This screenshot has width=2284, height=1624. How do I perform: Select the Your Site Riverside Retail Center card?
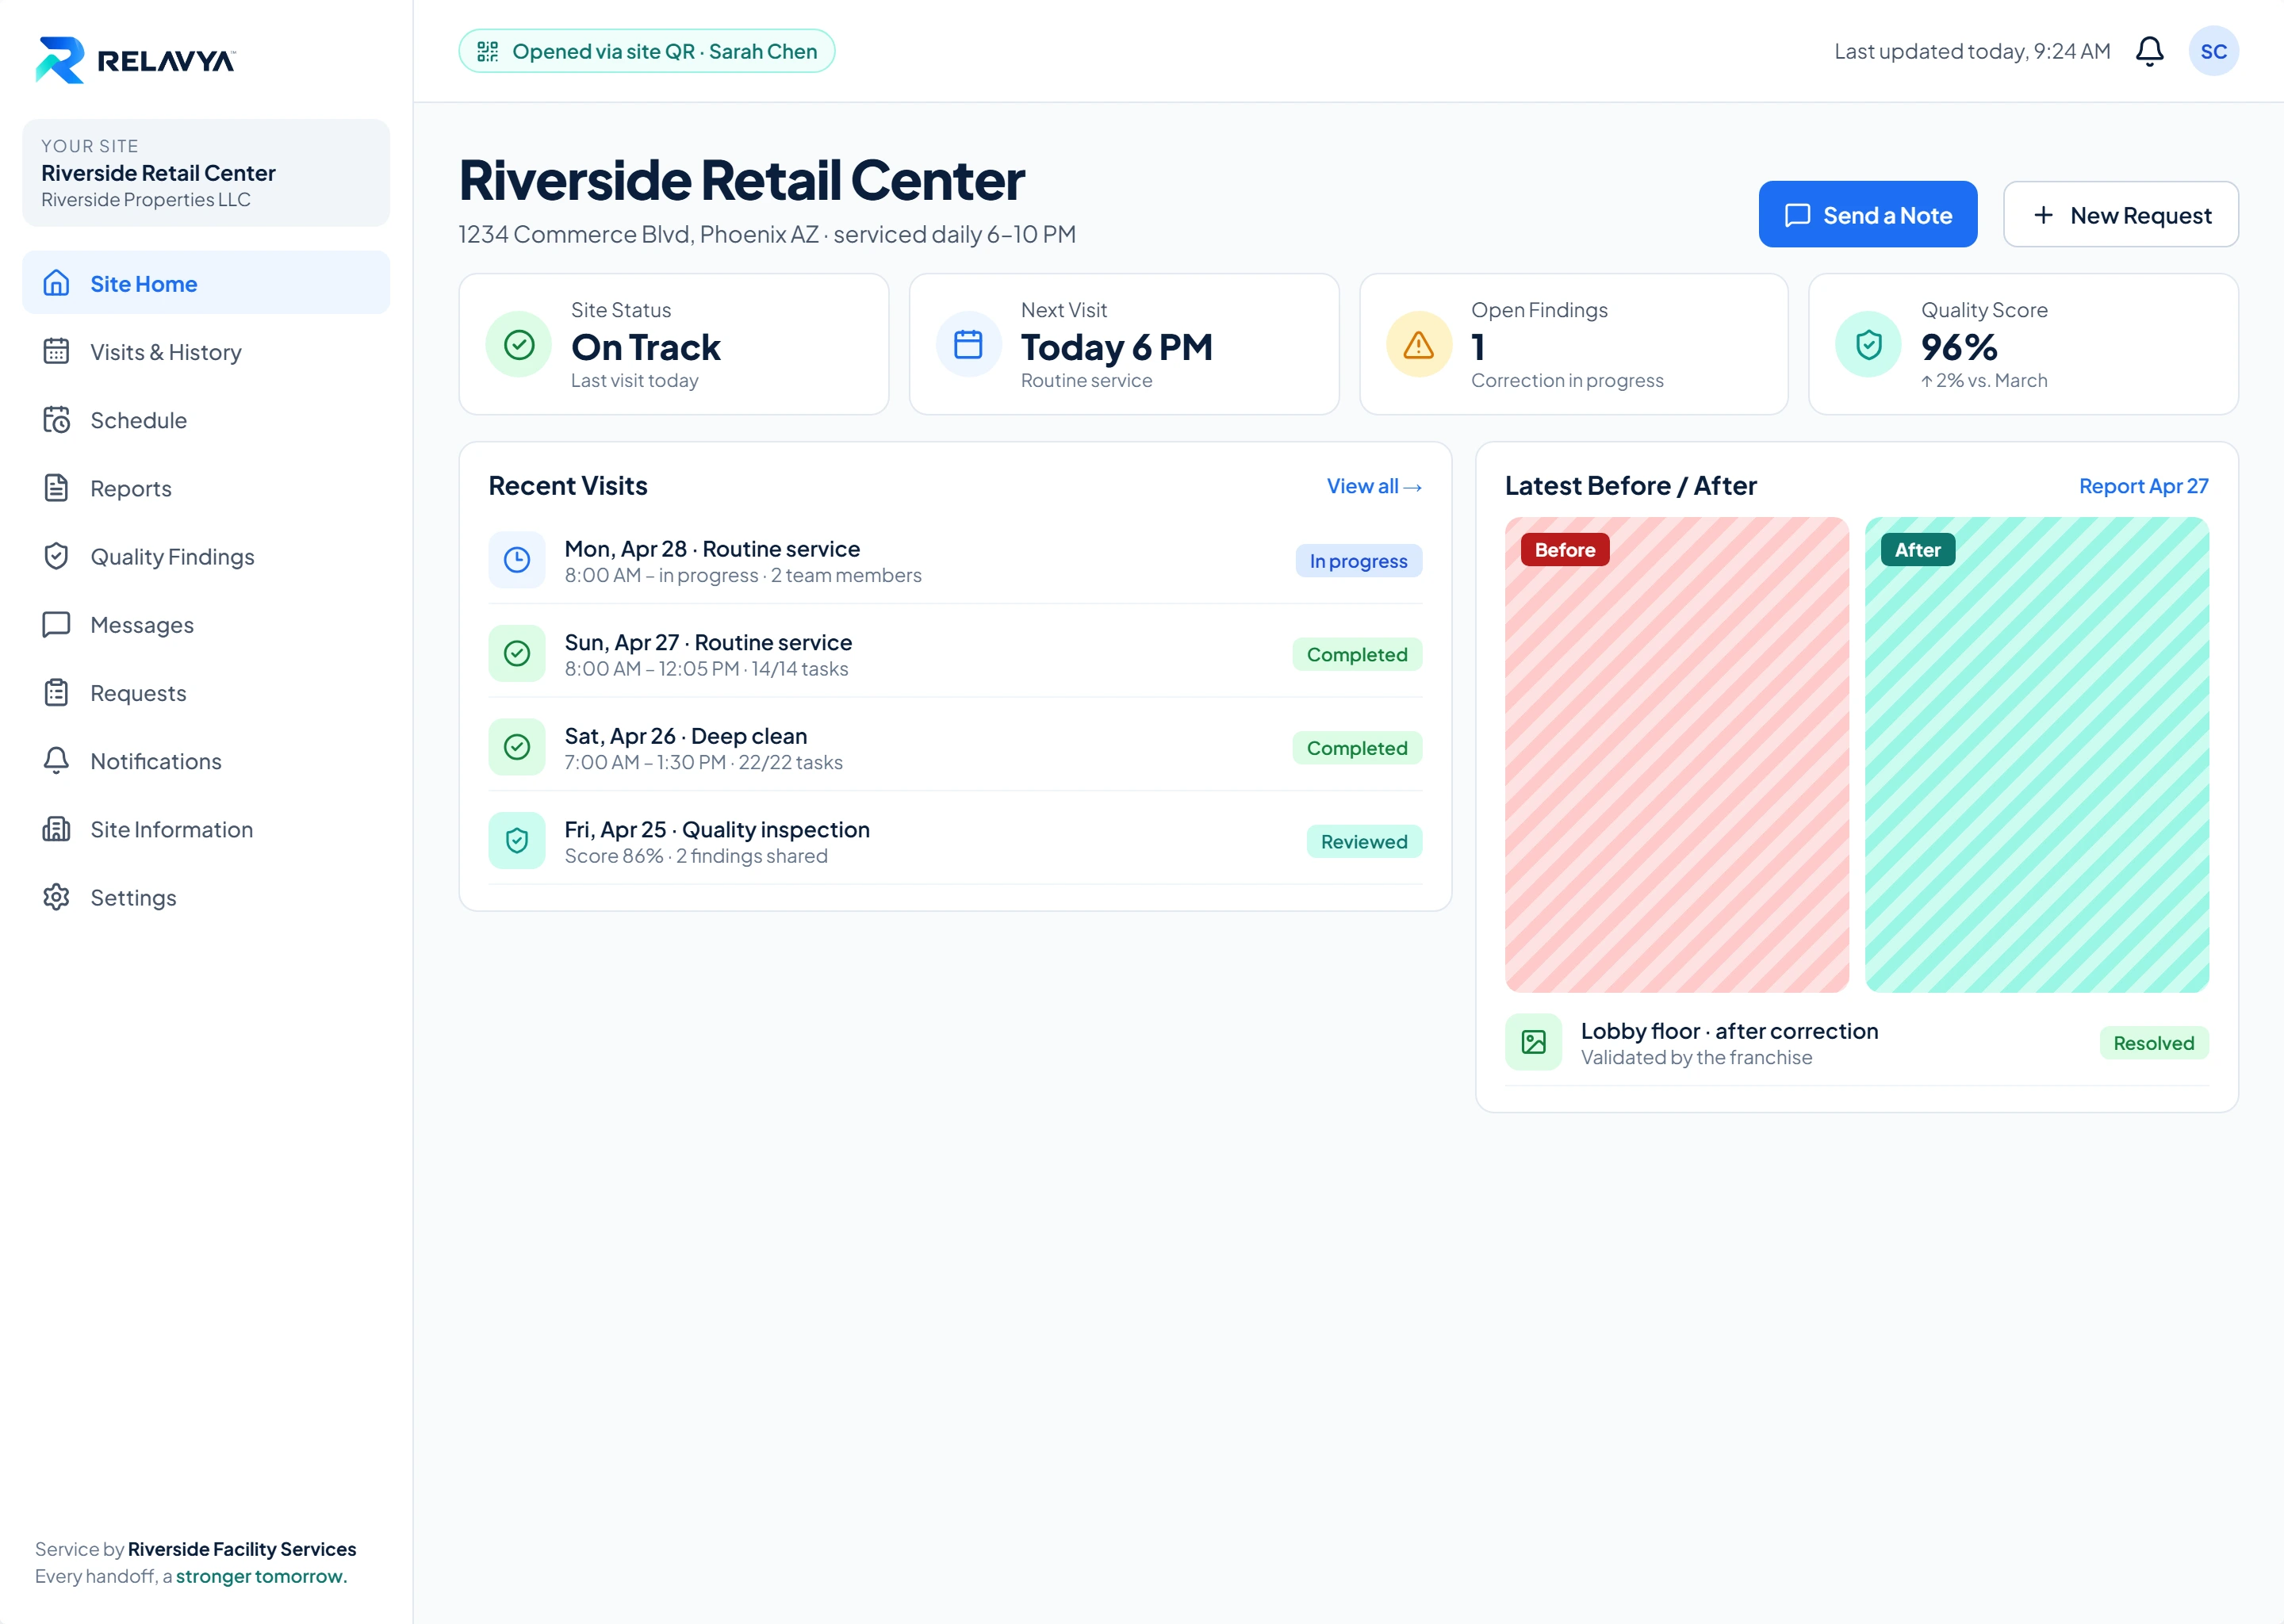[206, 173]
